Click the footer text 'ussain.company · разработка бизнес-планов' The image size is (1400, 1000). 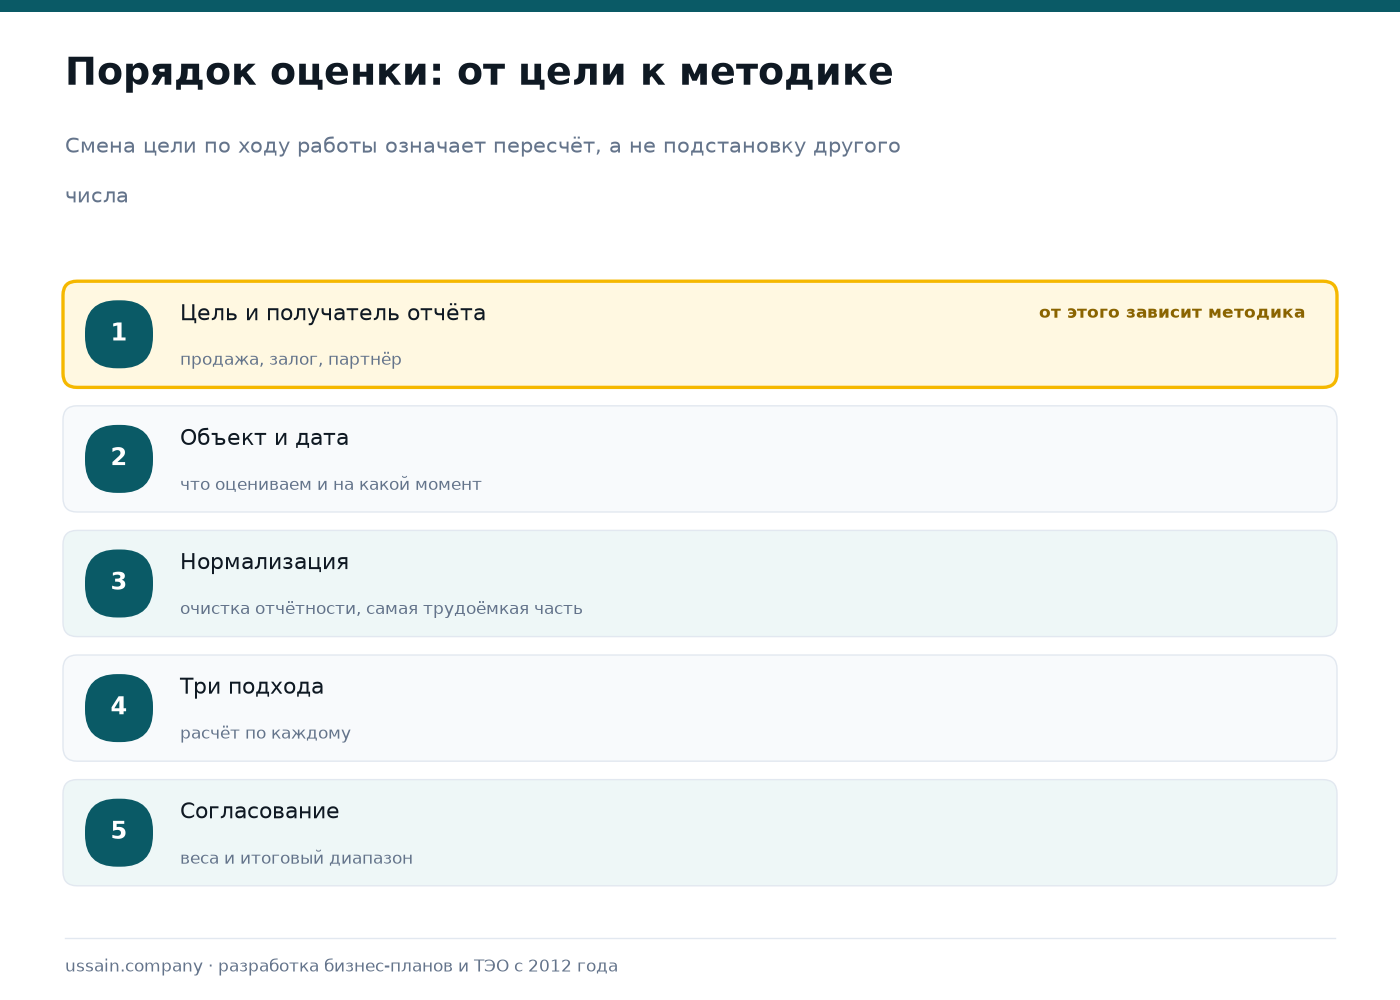click(261, 966)
